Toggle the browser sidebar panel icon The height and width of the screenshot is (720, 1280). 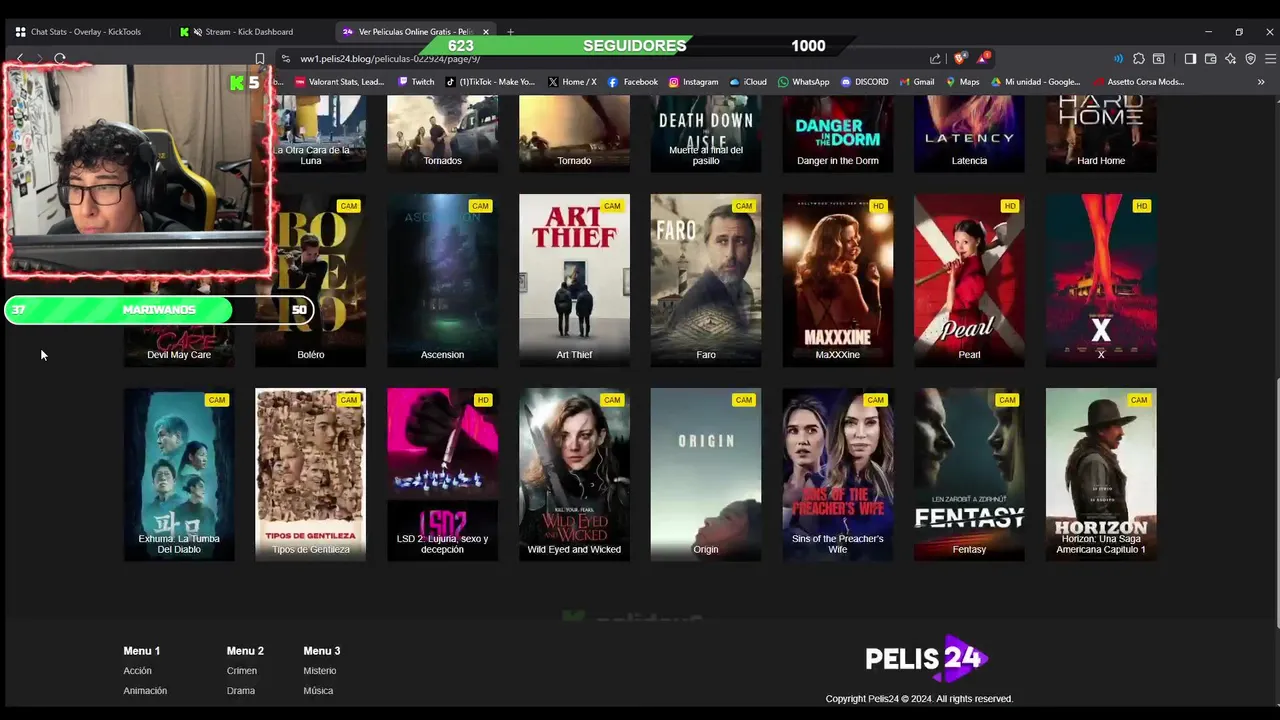(1190, 59)
